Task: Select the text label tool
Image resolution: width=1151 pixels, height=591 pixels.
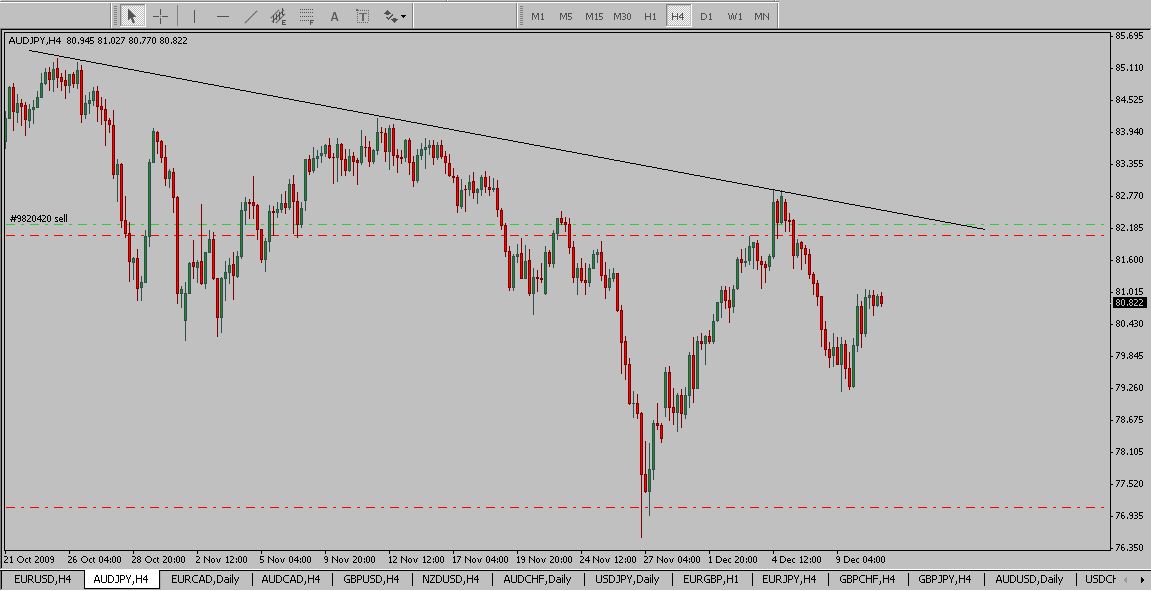Action: (362, 16)
